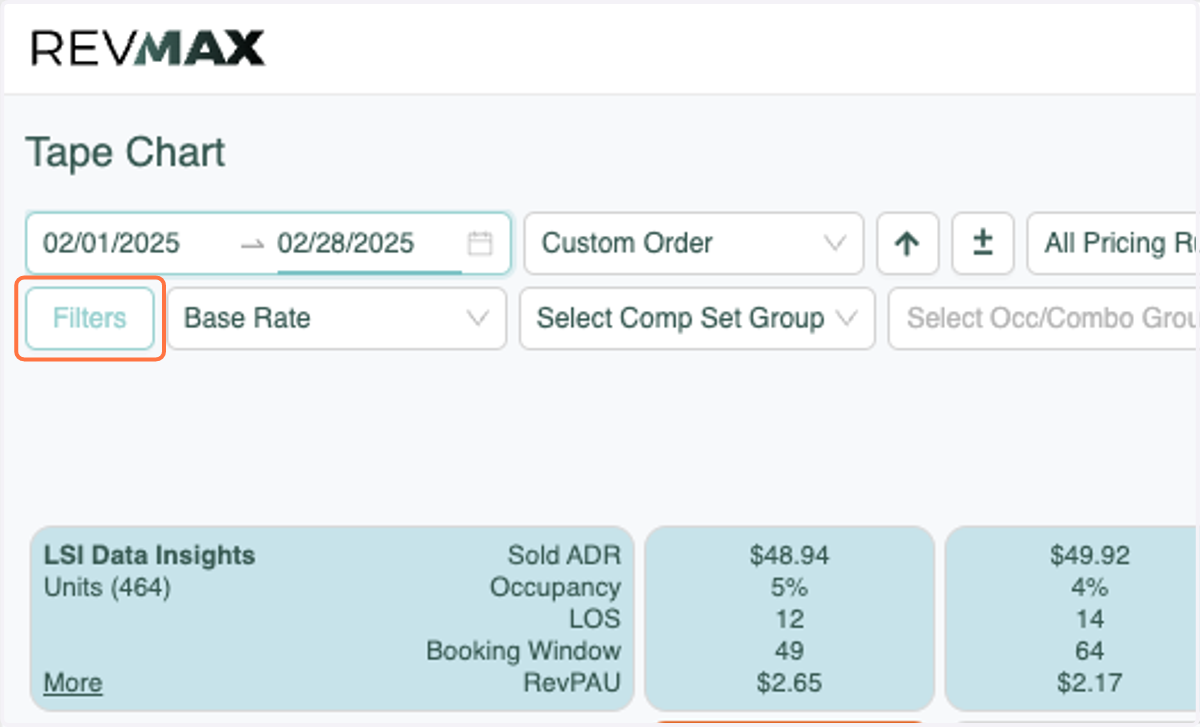Click the Units (464) label
Viewport: 1200px width, 727px height.
107,587
